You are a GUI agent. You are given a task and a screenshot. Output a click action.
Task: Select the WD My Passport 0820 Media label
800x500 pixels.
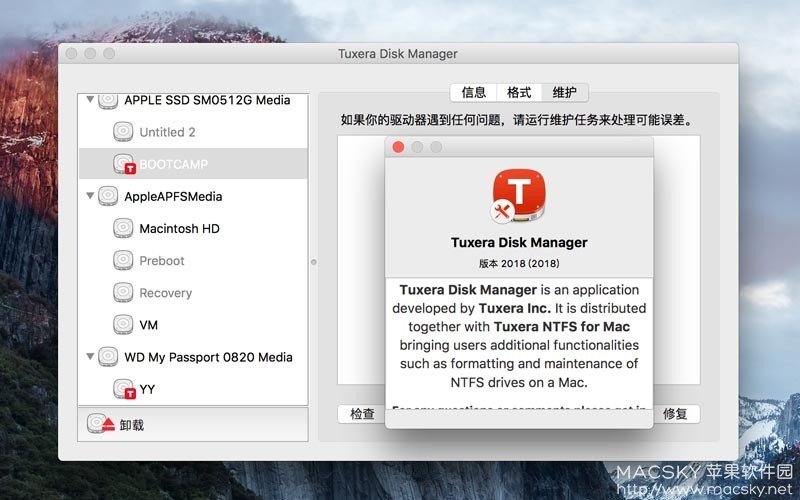click(x=208, y=357)
